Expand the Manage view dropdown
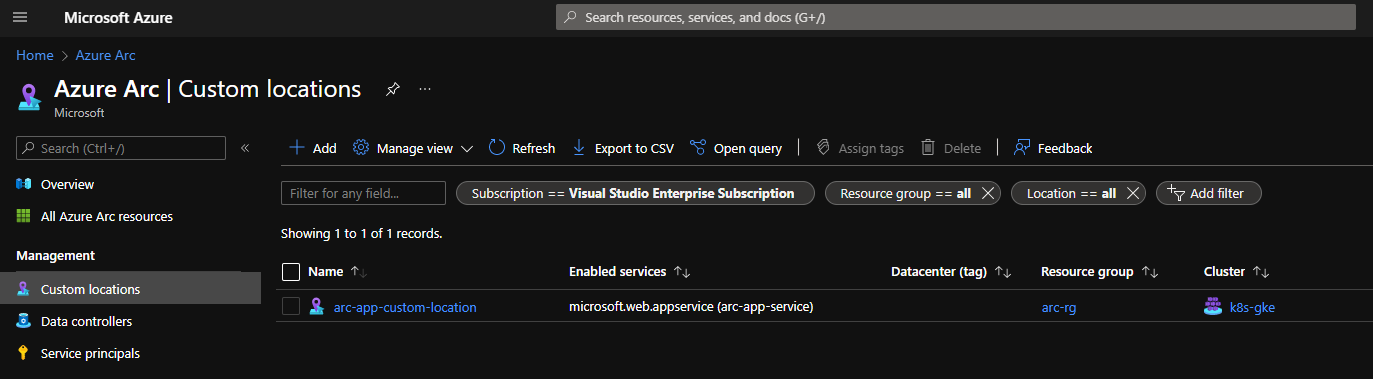 [413, 148]
